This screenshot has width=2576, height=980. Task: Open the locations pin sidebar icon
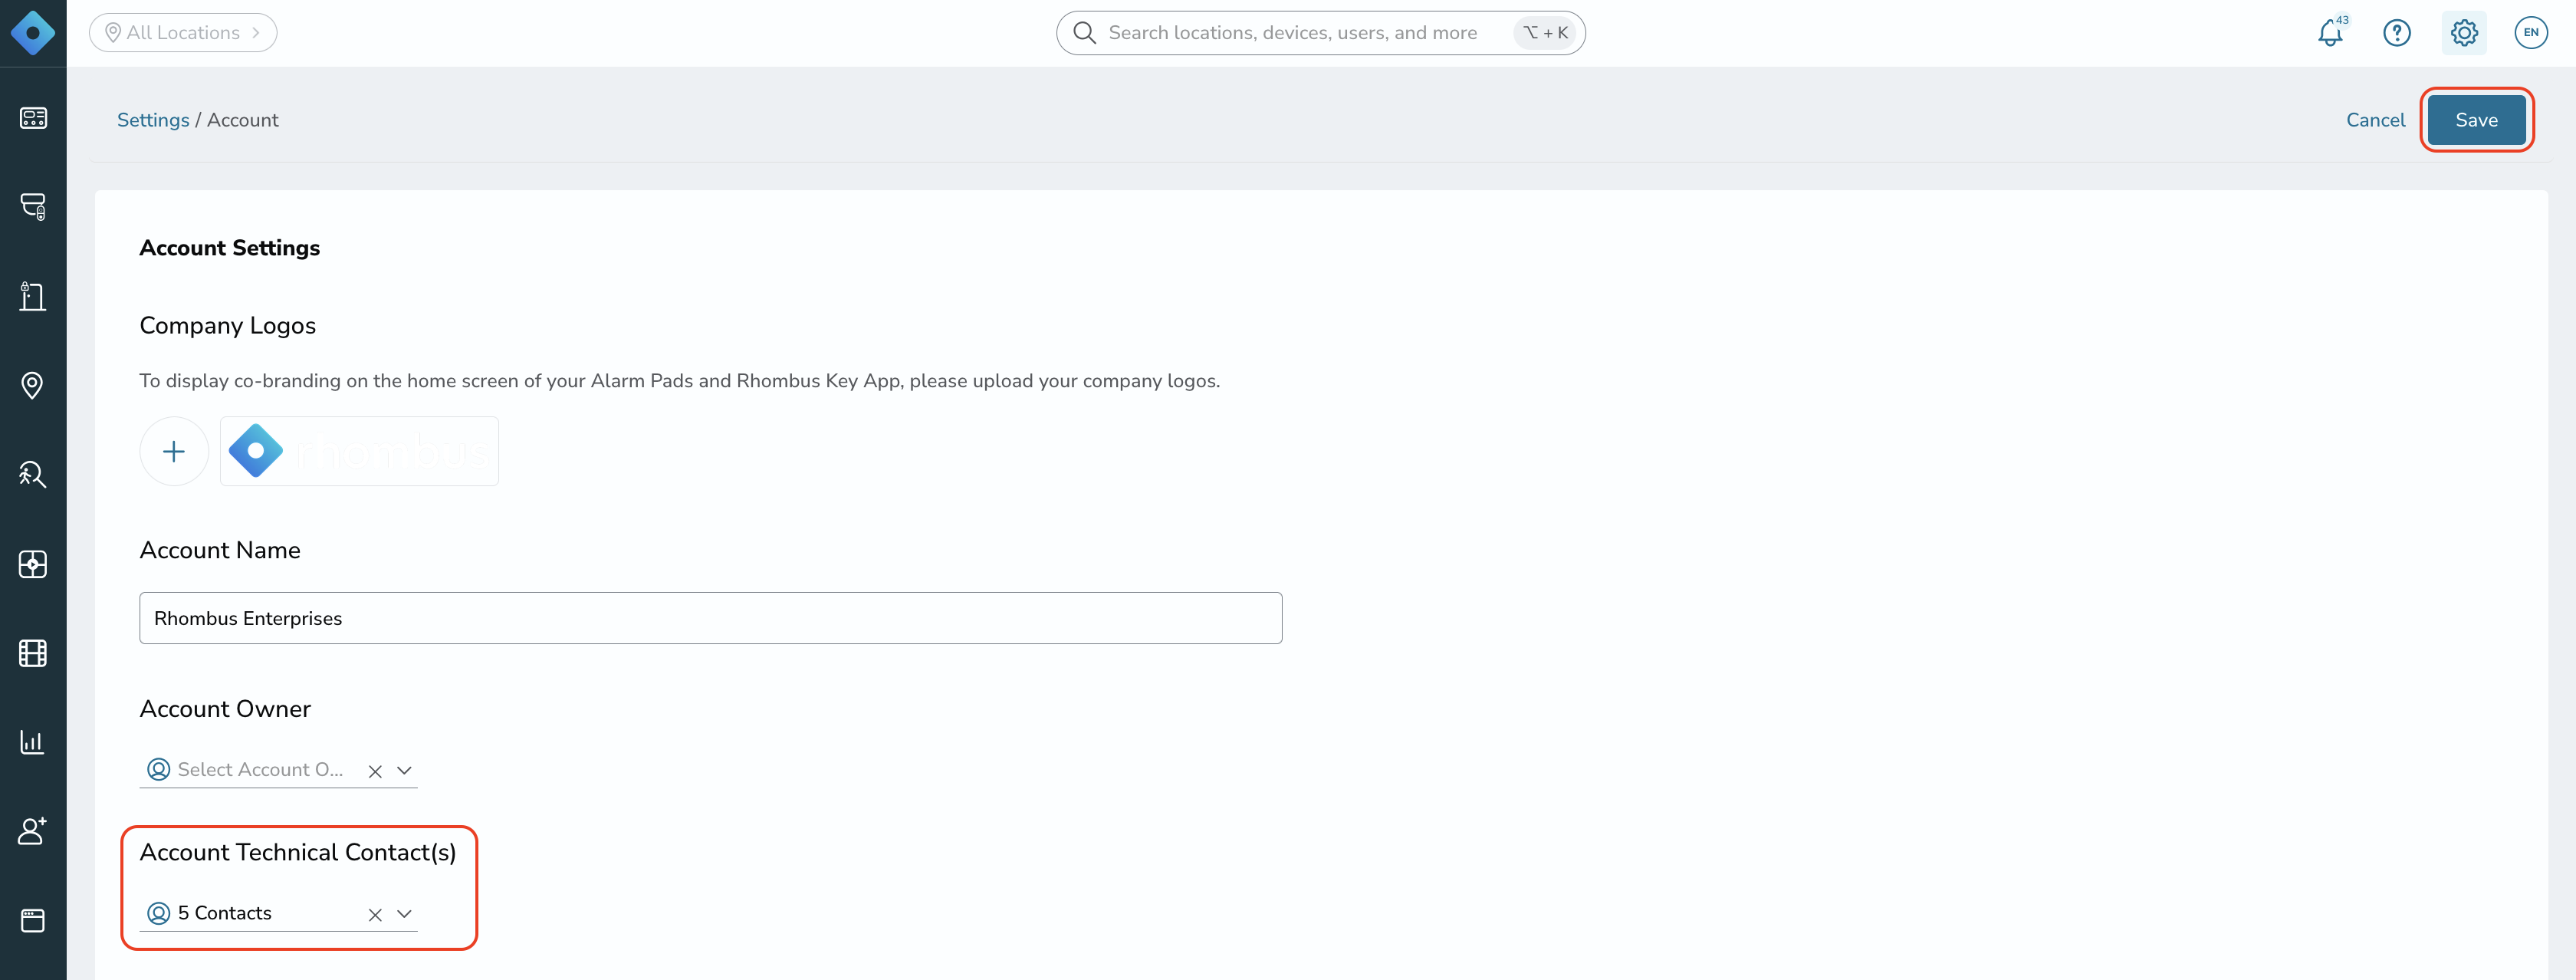click(33, 385)
